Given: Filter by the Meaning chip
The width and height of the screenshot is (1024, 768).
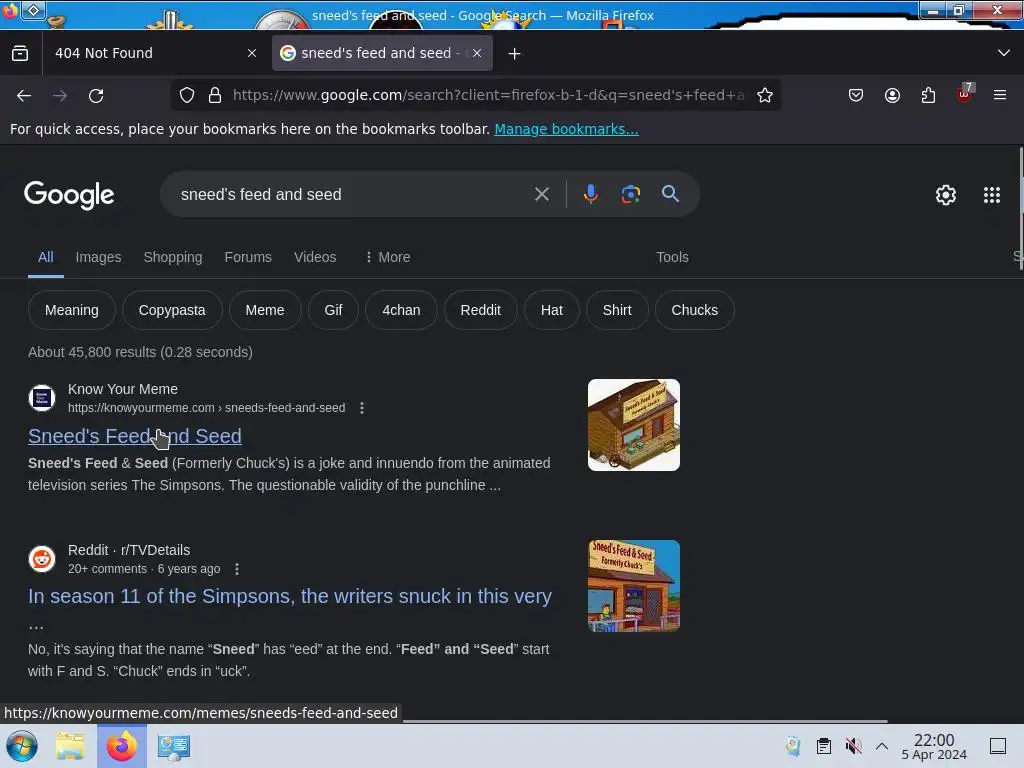Looking at the screenshot, I should click(x=72, y=310).
